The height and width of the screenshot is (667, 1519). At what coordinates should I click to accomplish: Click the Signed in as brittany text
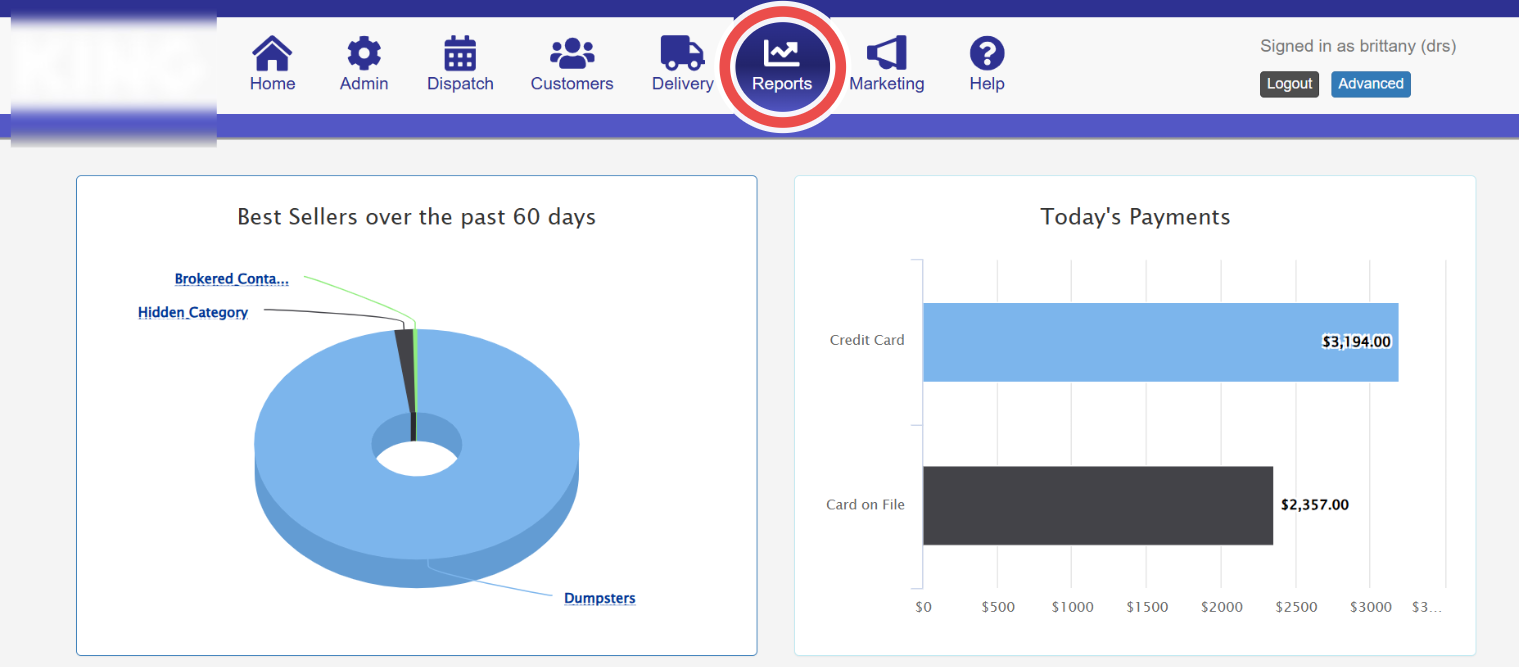1358,46
